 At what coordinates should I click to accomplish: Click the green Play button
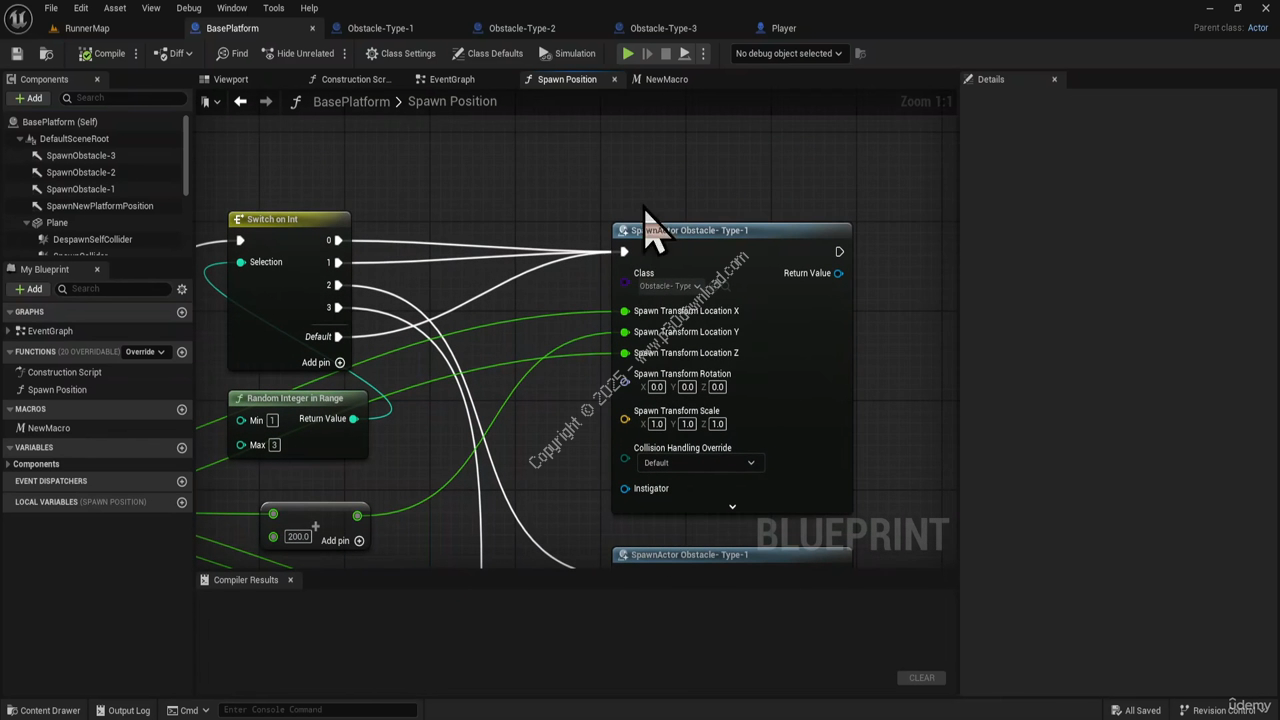click(628, 53)
